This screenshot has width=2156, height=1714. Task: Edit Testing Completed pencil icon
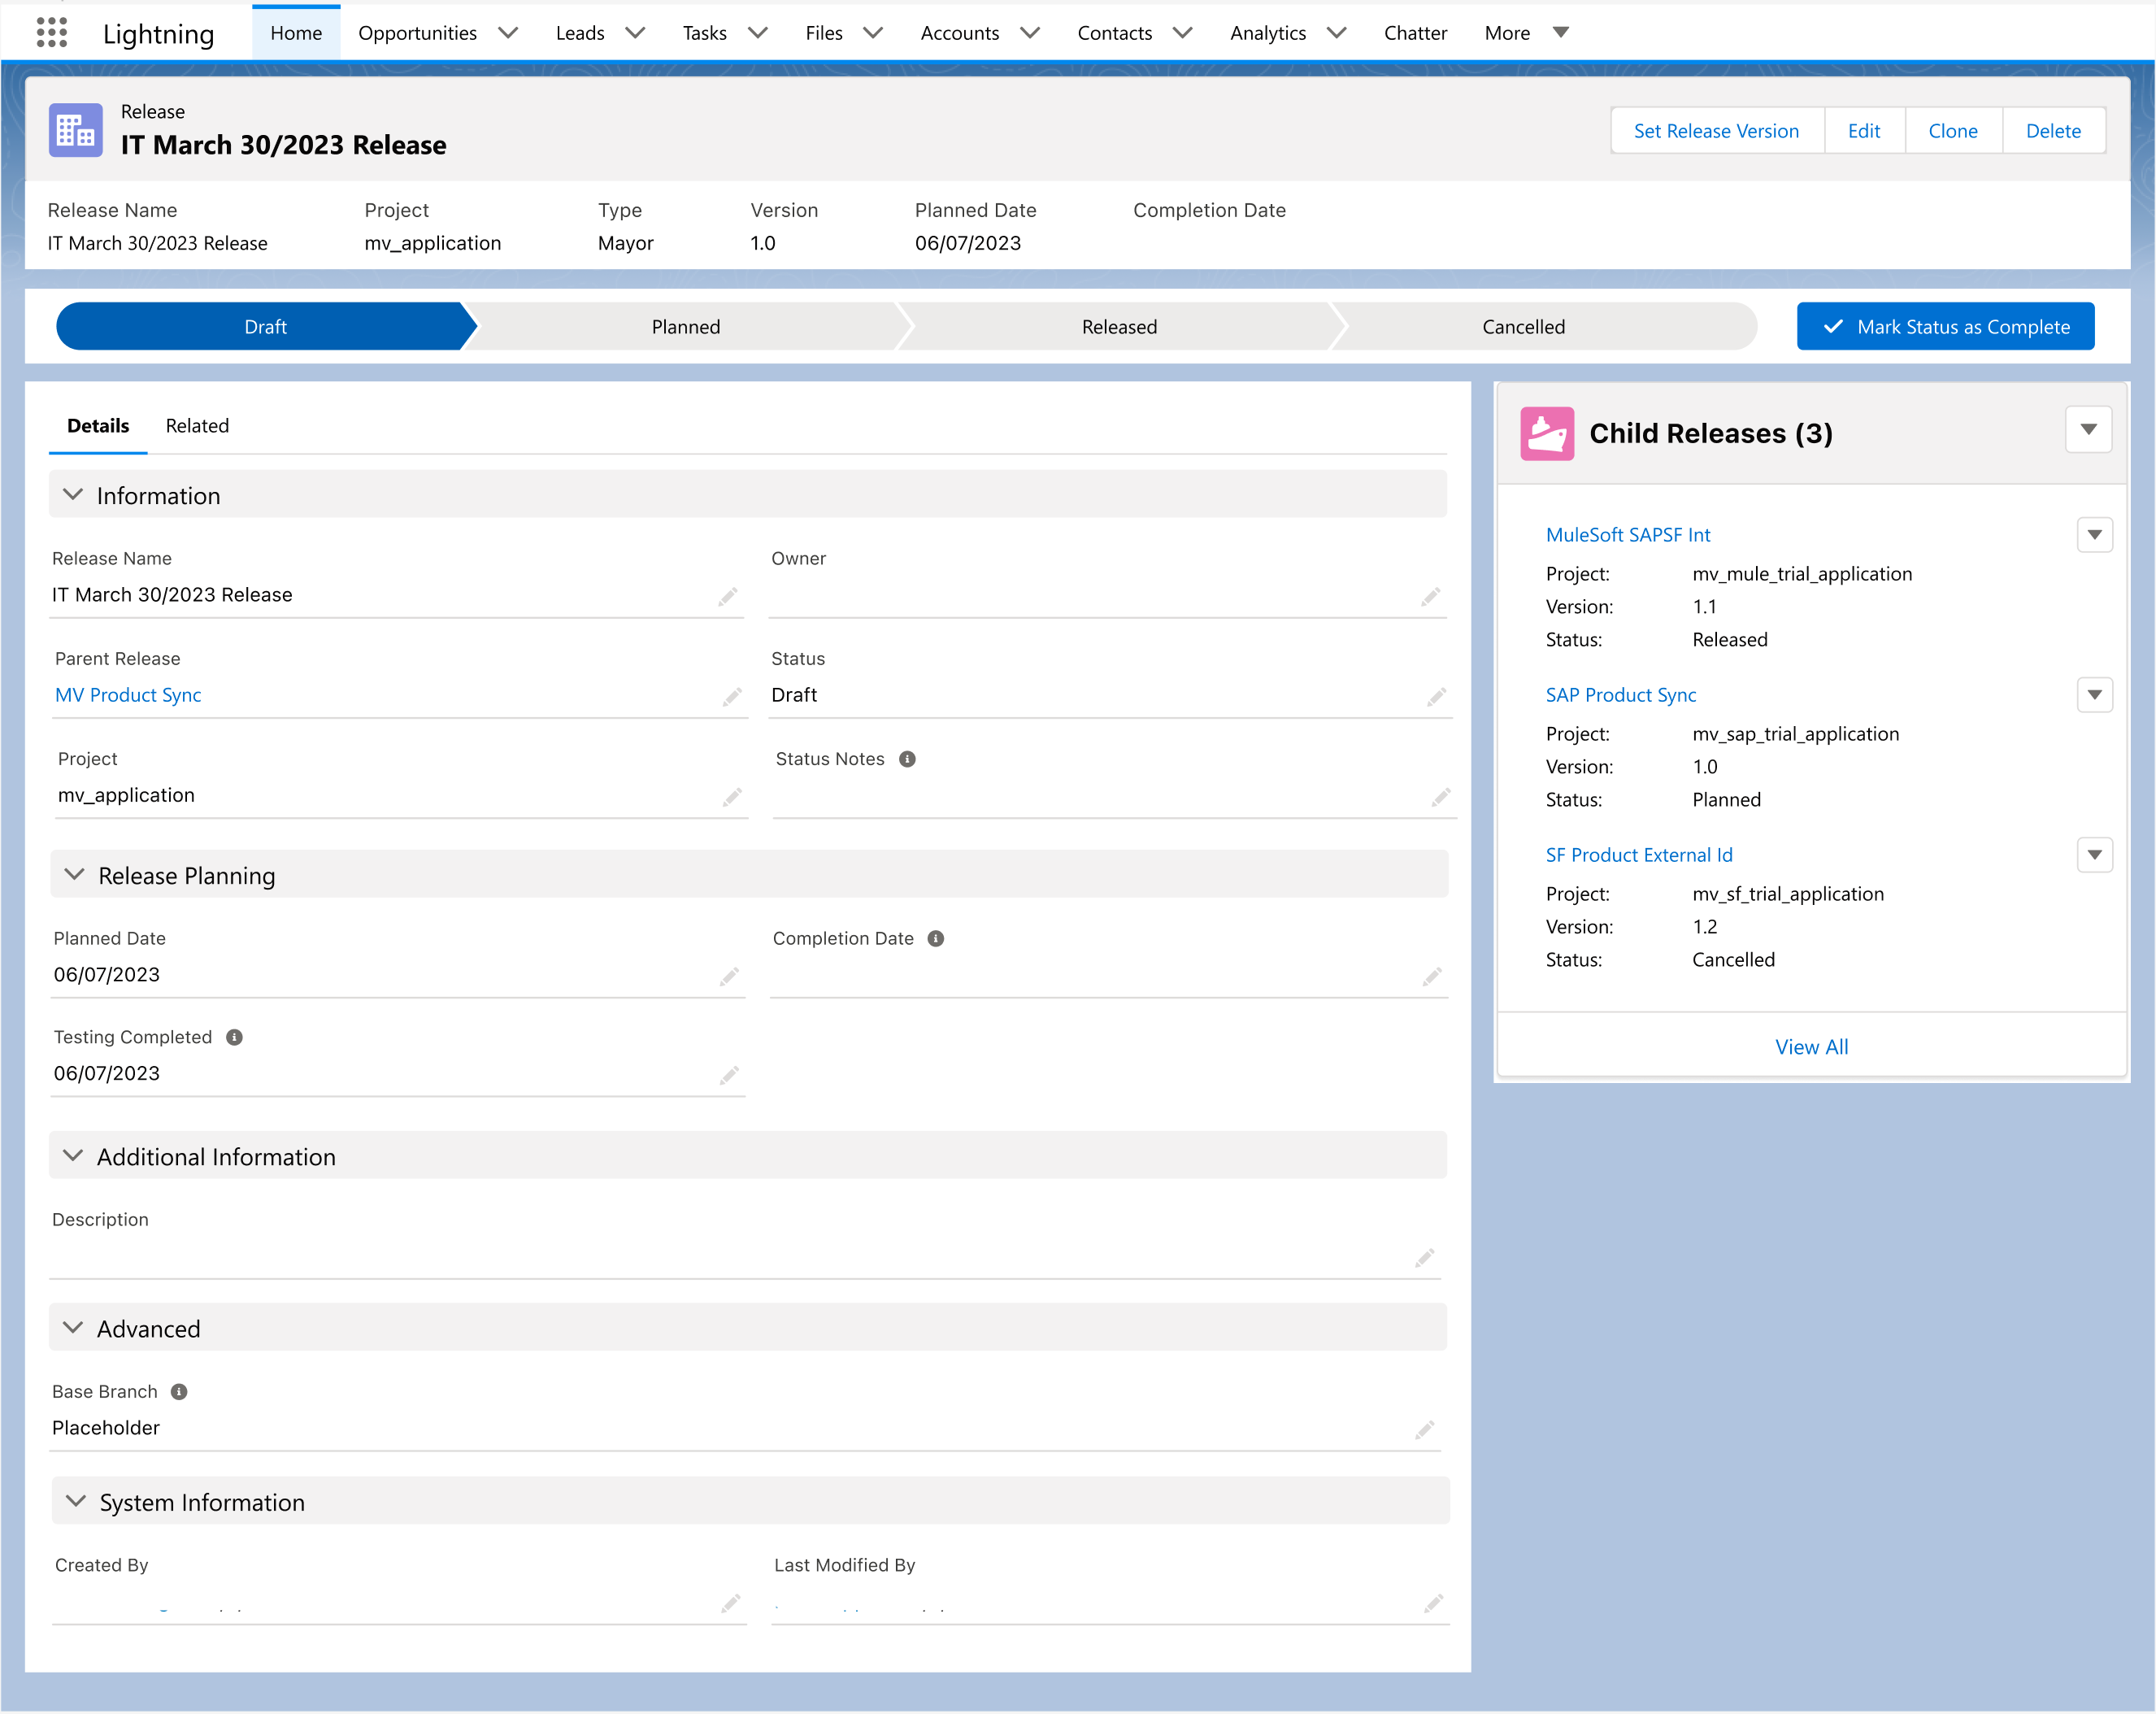tap(730, 1075)
